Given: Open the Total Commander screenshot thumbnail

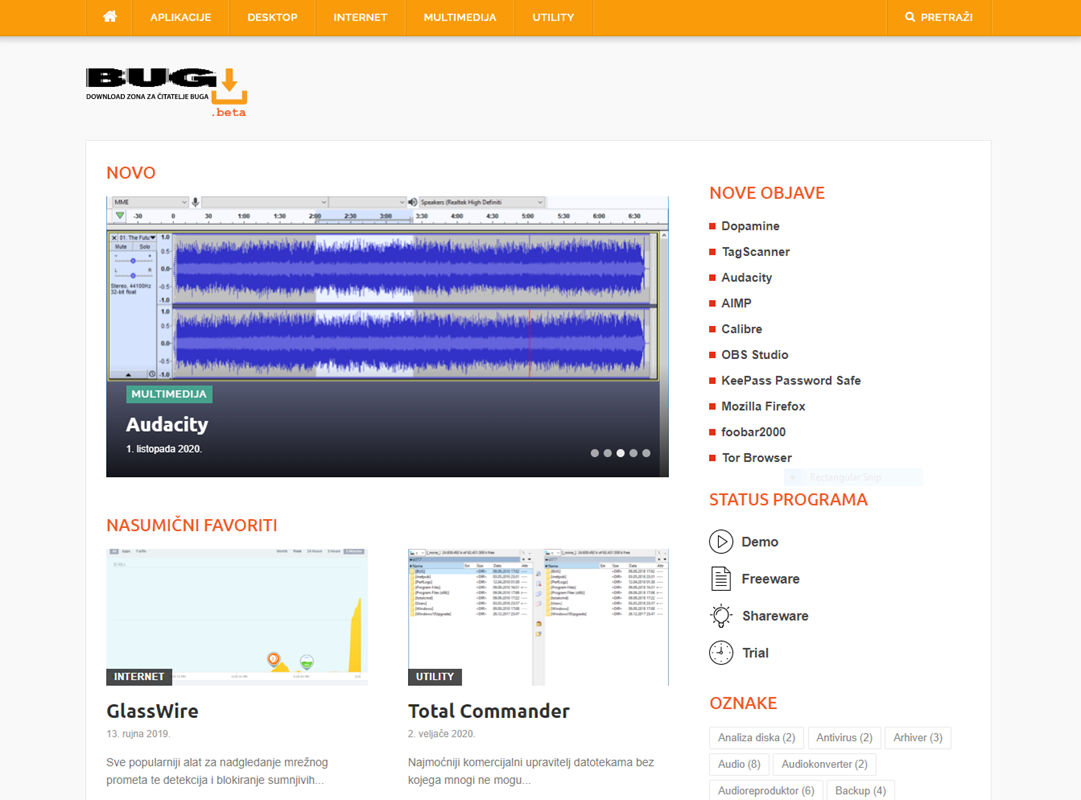Looking at the screenshot, I should click(538, 617).
